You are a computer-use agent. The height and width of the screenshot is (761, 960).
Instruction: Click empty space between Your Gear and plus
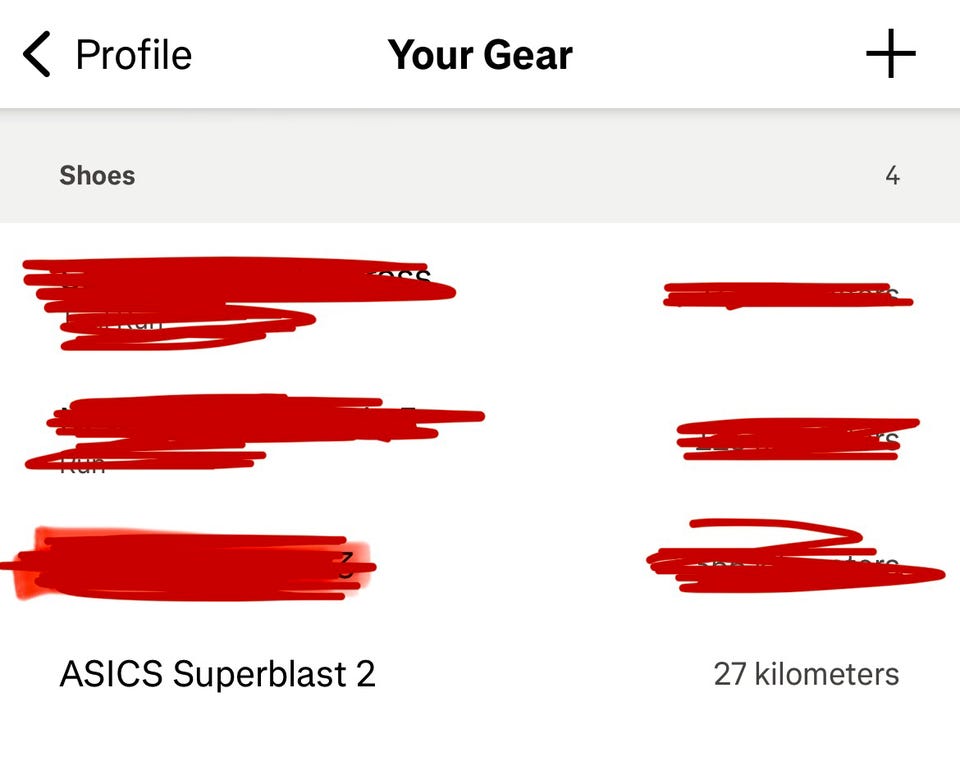click(x=720, y=54)
